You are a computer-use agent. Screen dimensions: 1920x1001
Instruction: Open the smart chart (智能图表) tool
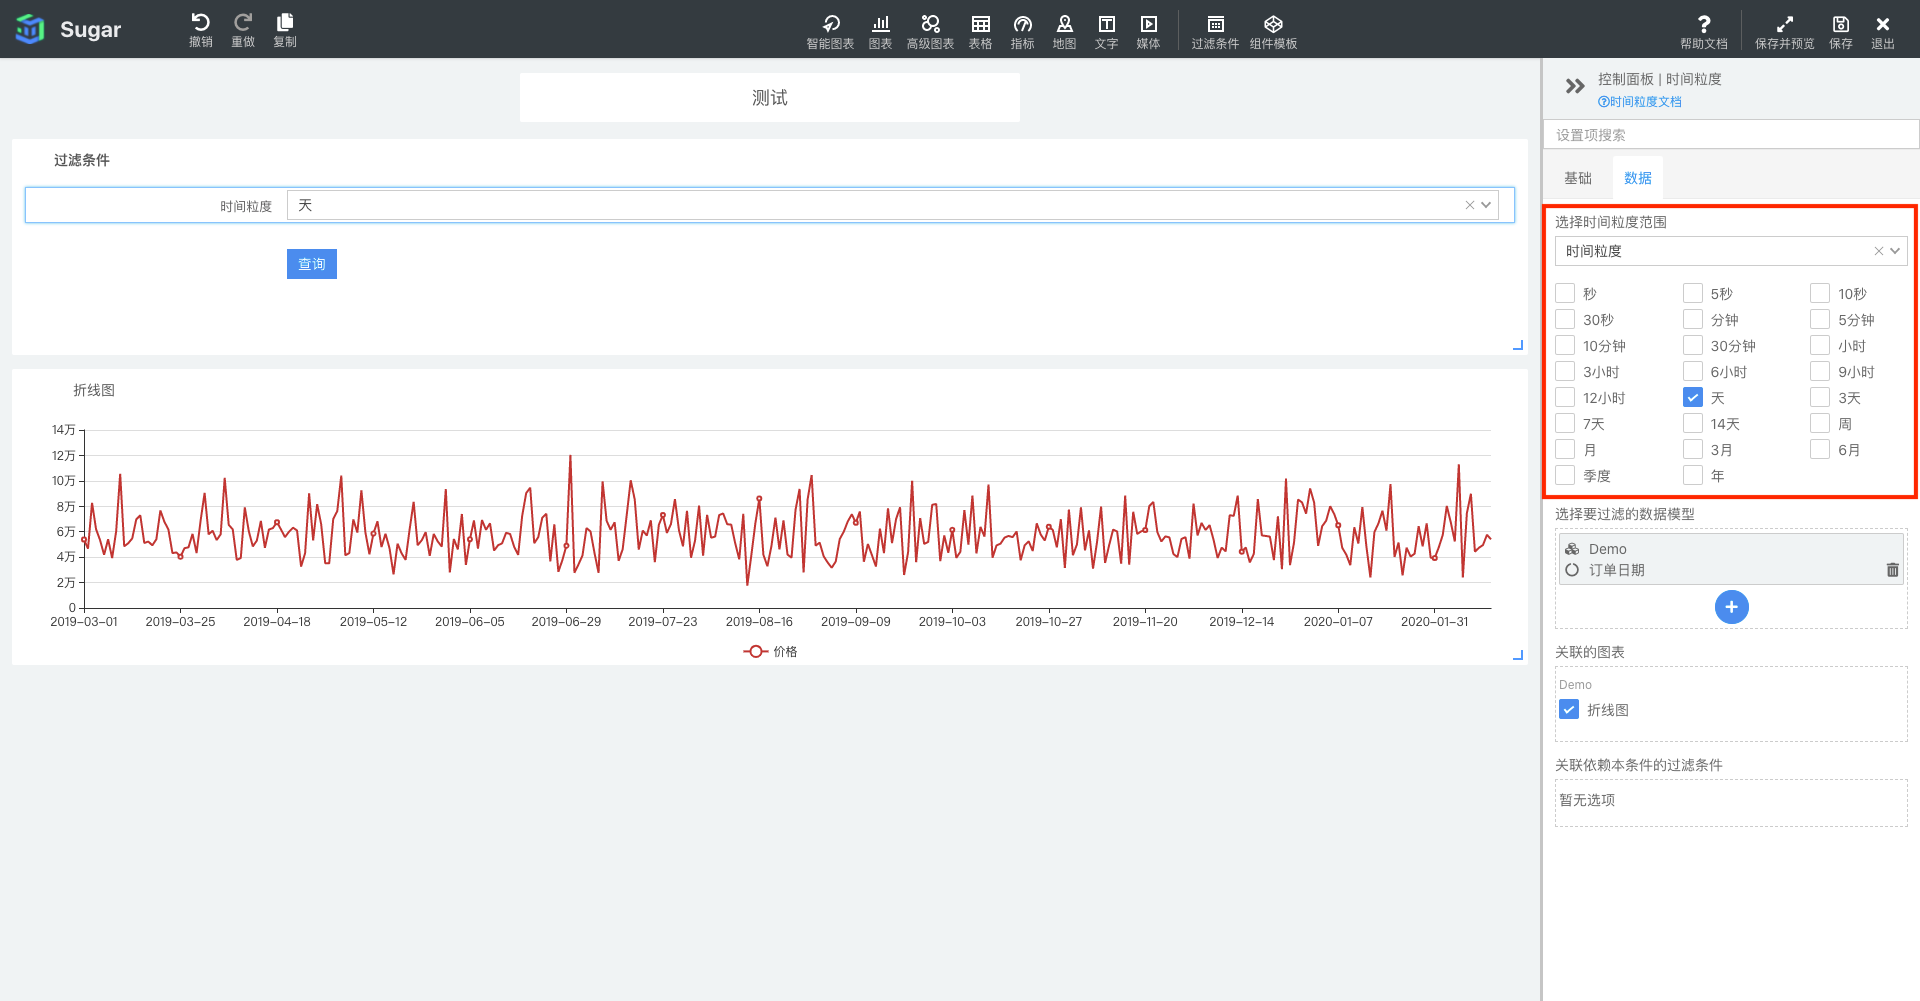pyautogui.click(x=830, y=30)
